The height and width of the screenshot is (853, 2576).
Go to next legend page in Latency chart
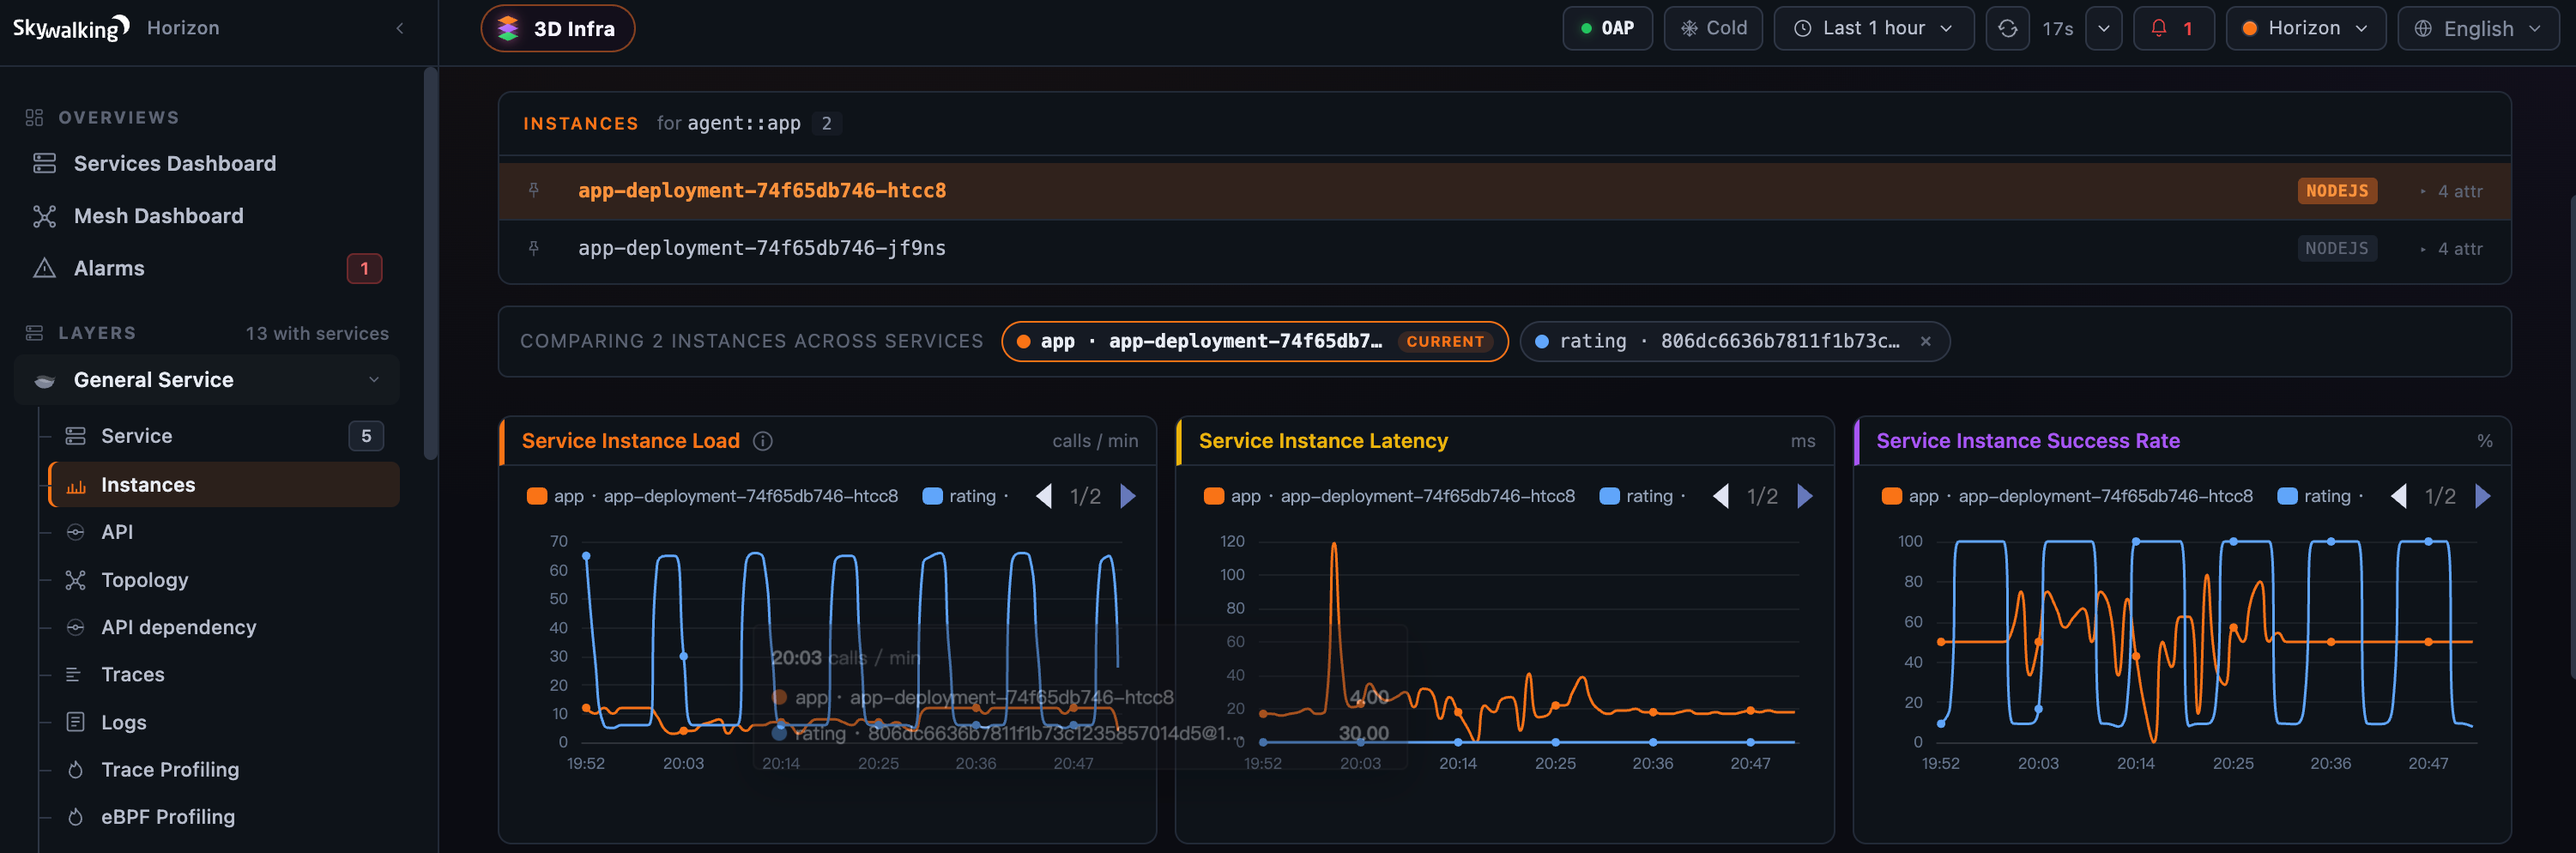click(x=1805, y=496)
